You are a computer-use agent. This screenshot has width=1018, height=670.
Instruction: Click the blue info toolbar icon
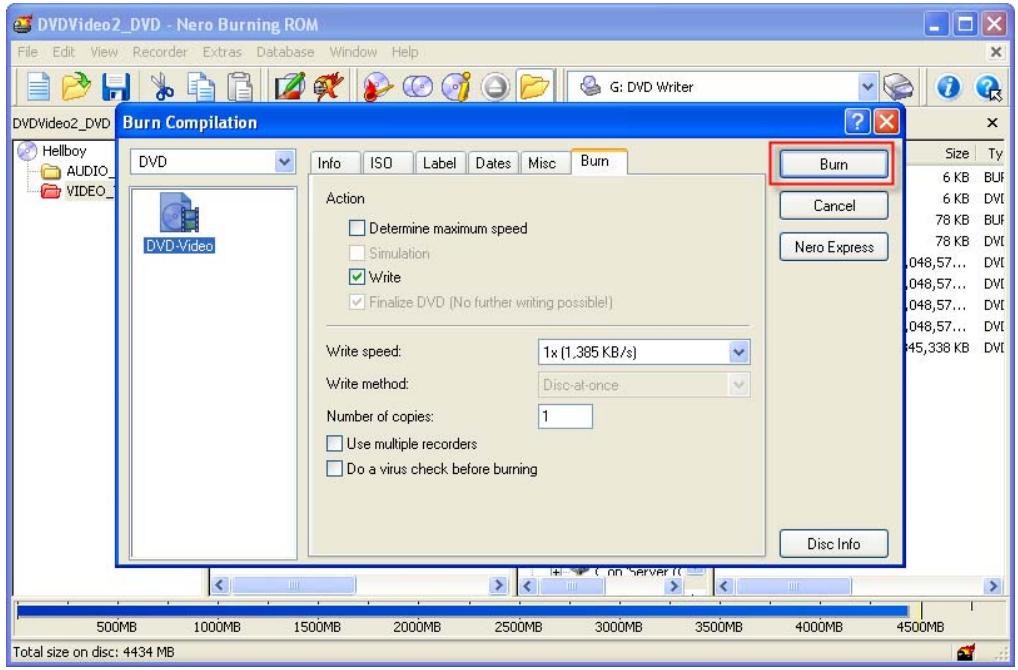point(949,87)
